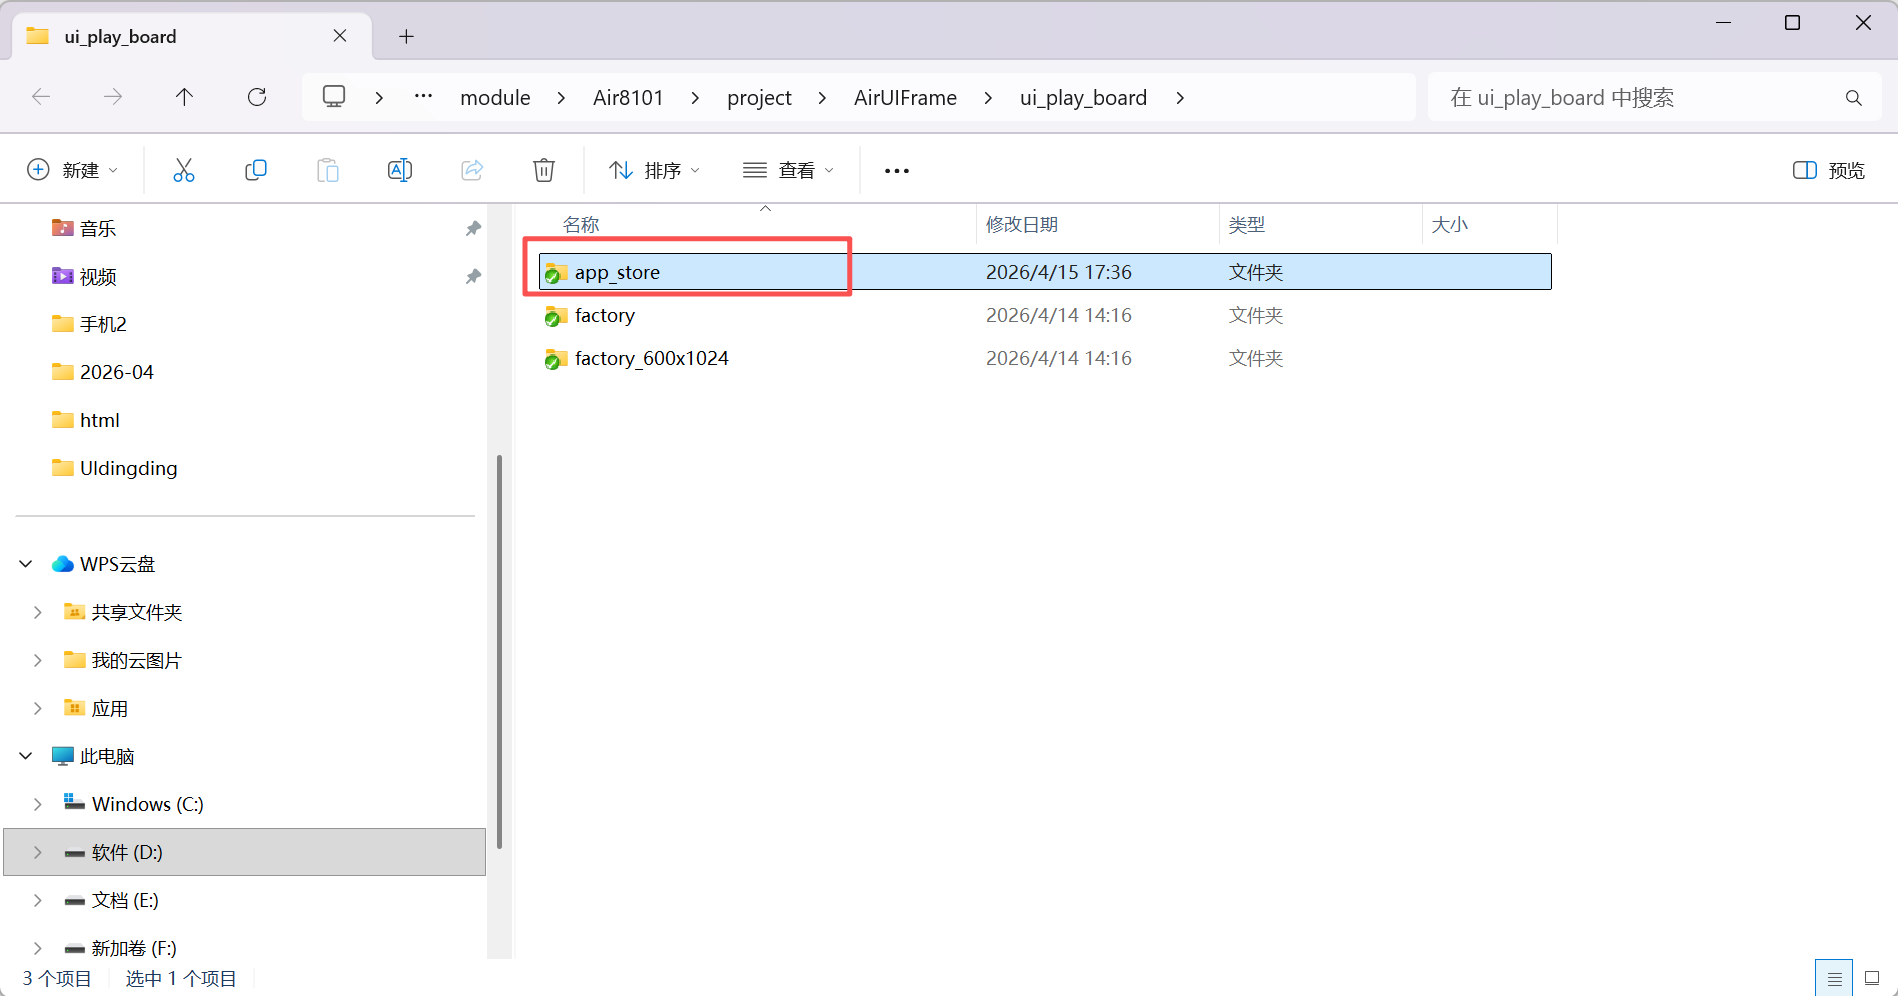Click the Paste clipboard icon

coord(328,170)
